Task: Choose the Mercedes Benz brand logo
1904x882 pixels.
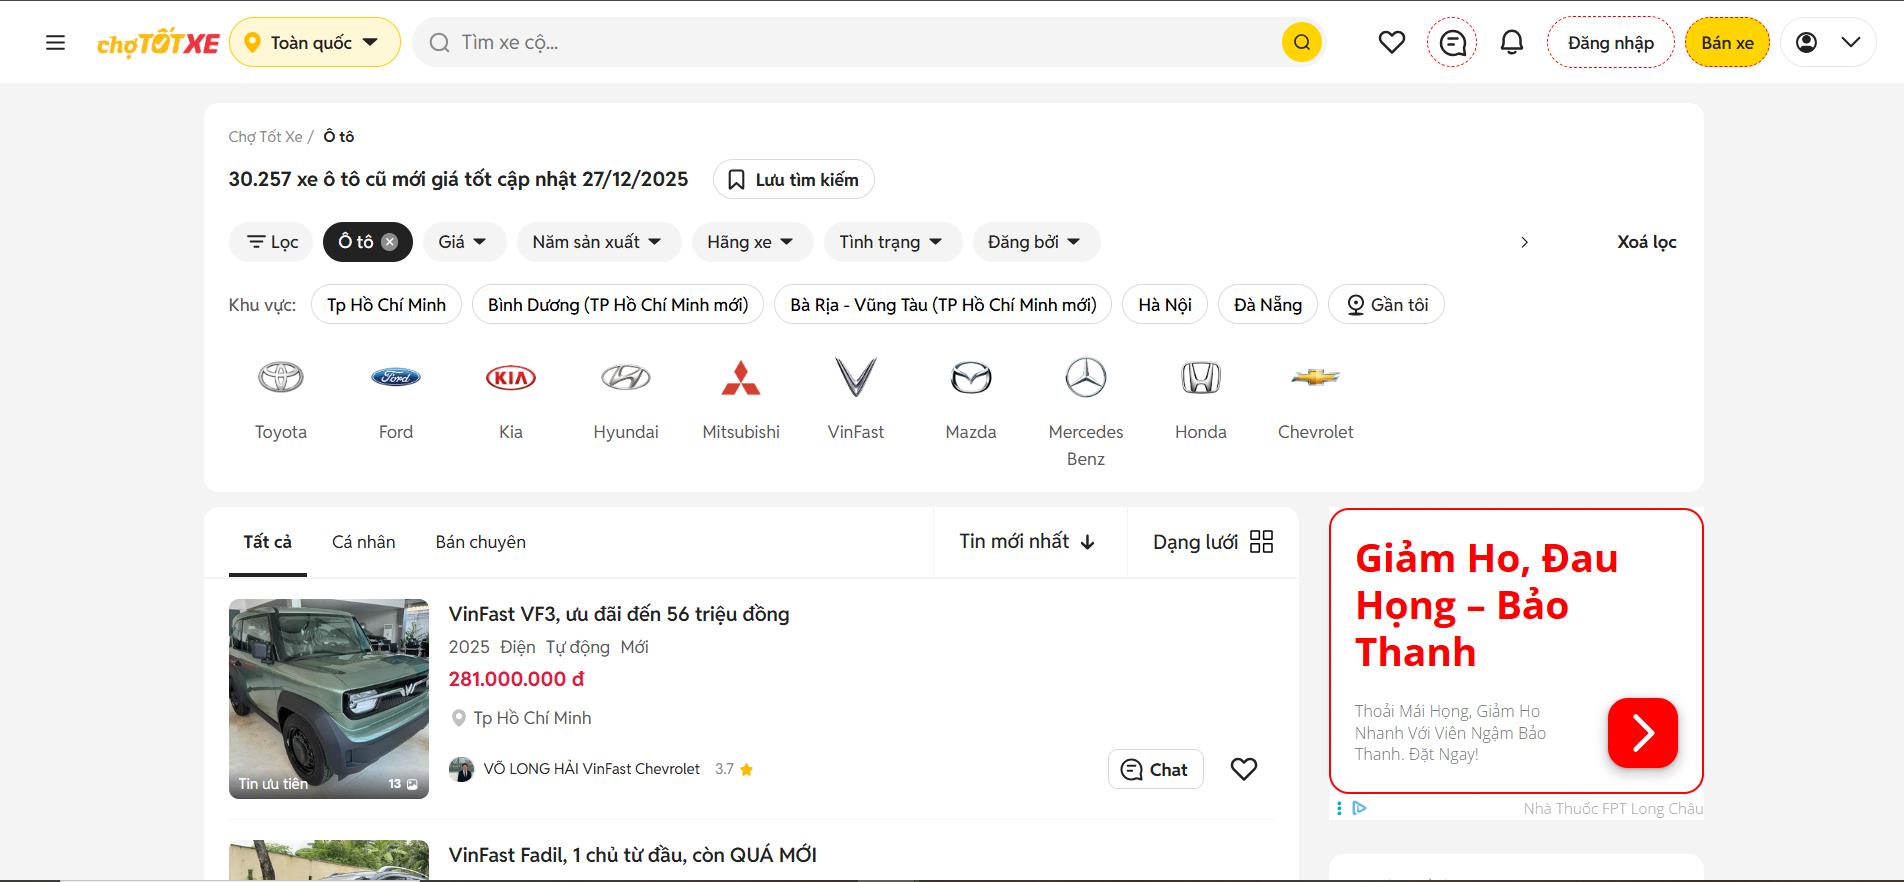Action: (x=1085, y=378)
